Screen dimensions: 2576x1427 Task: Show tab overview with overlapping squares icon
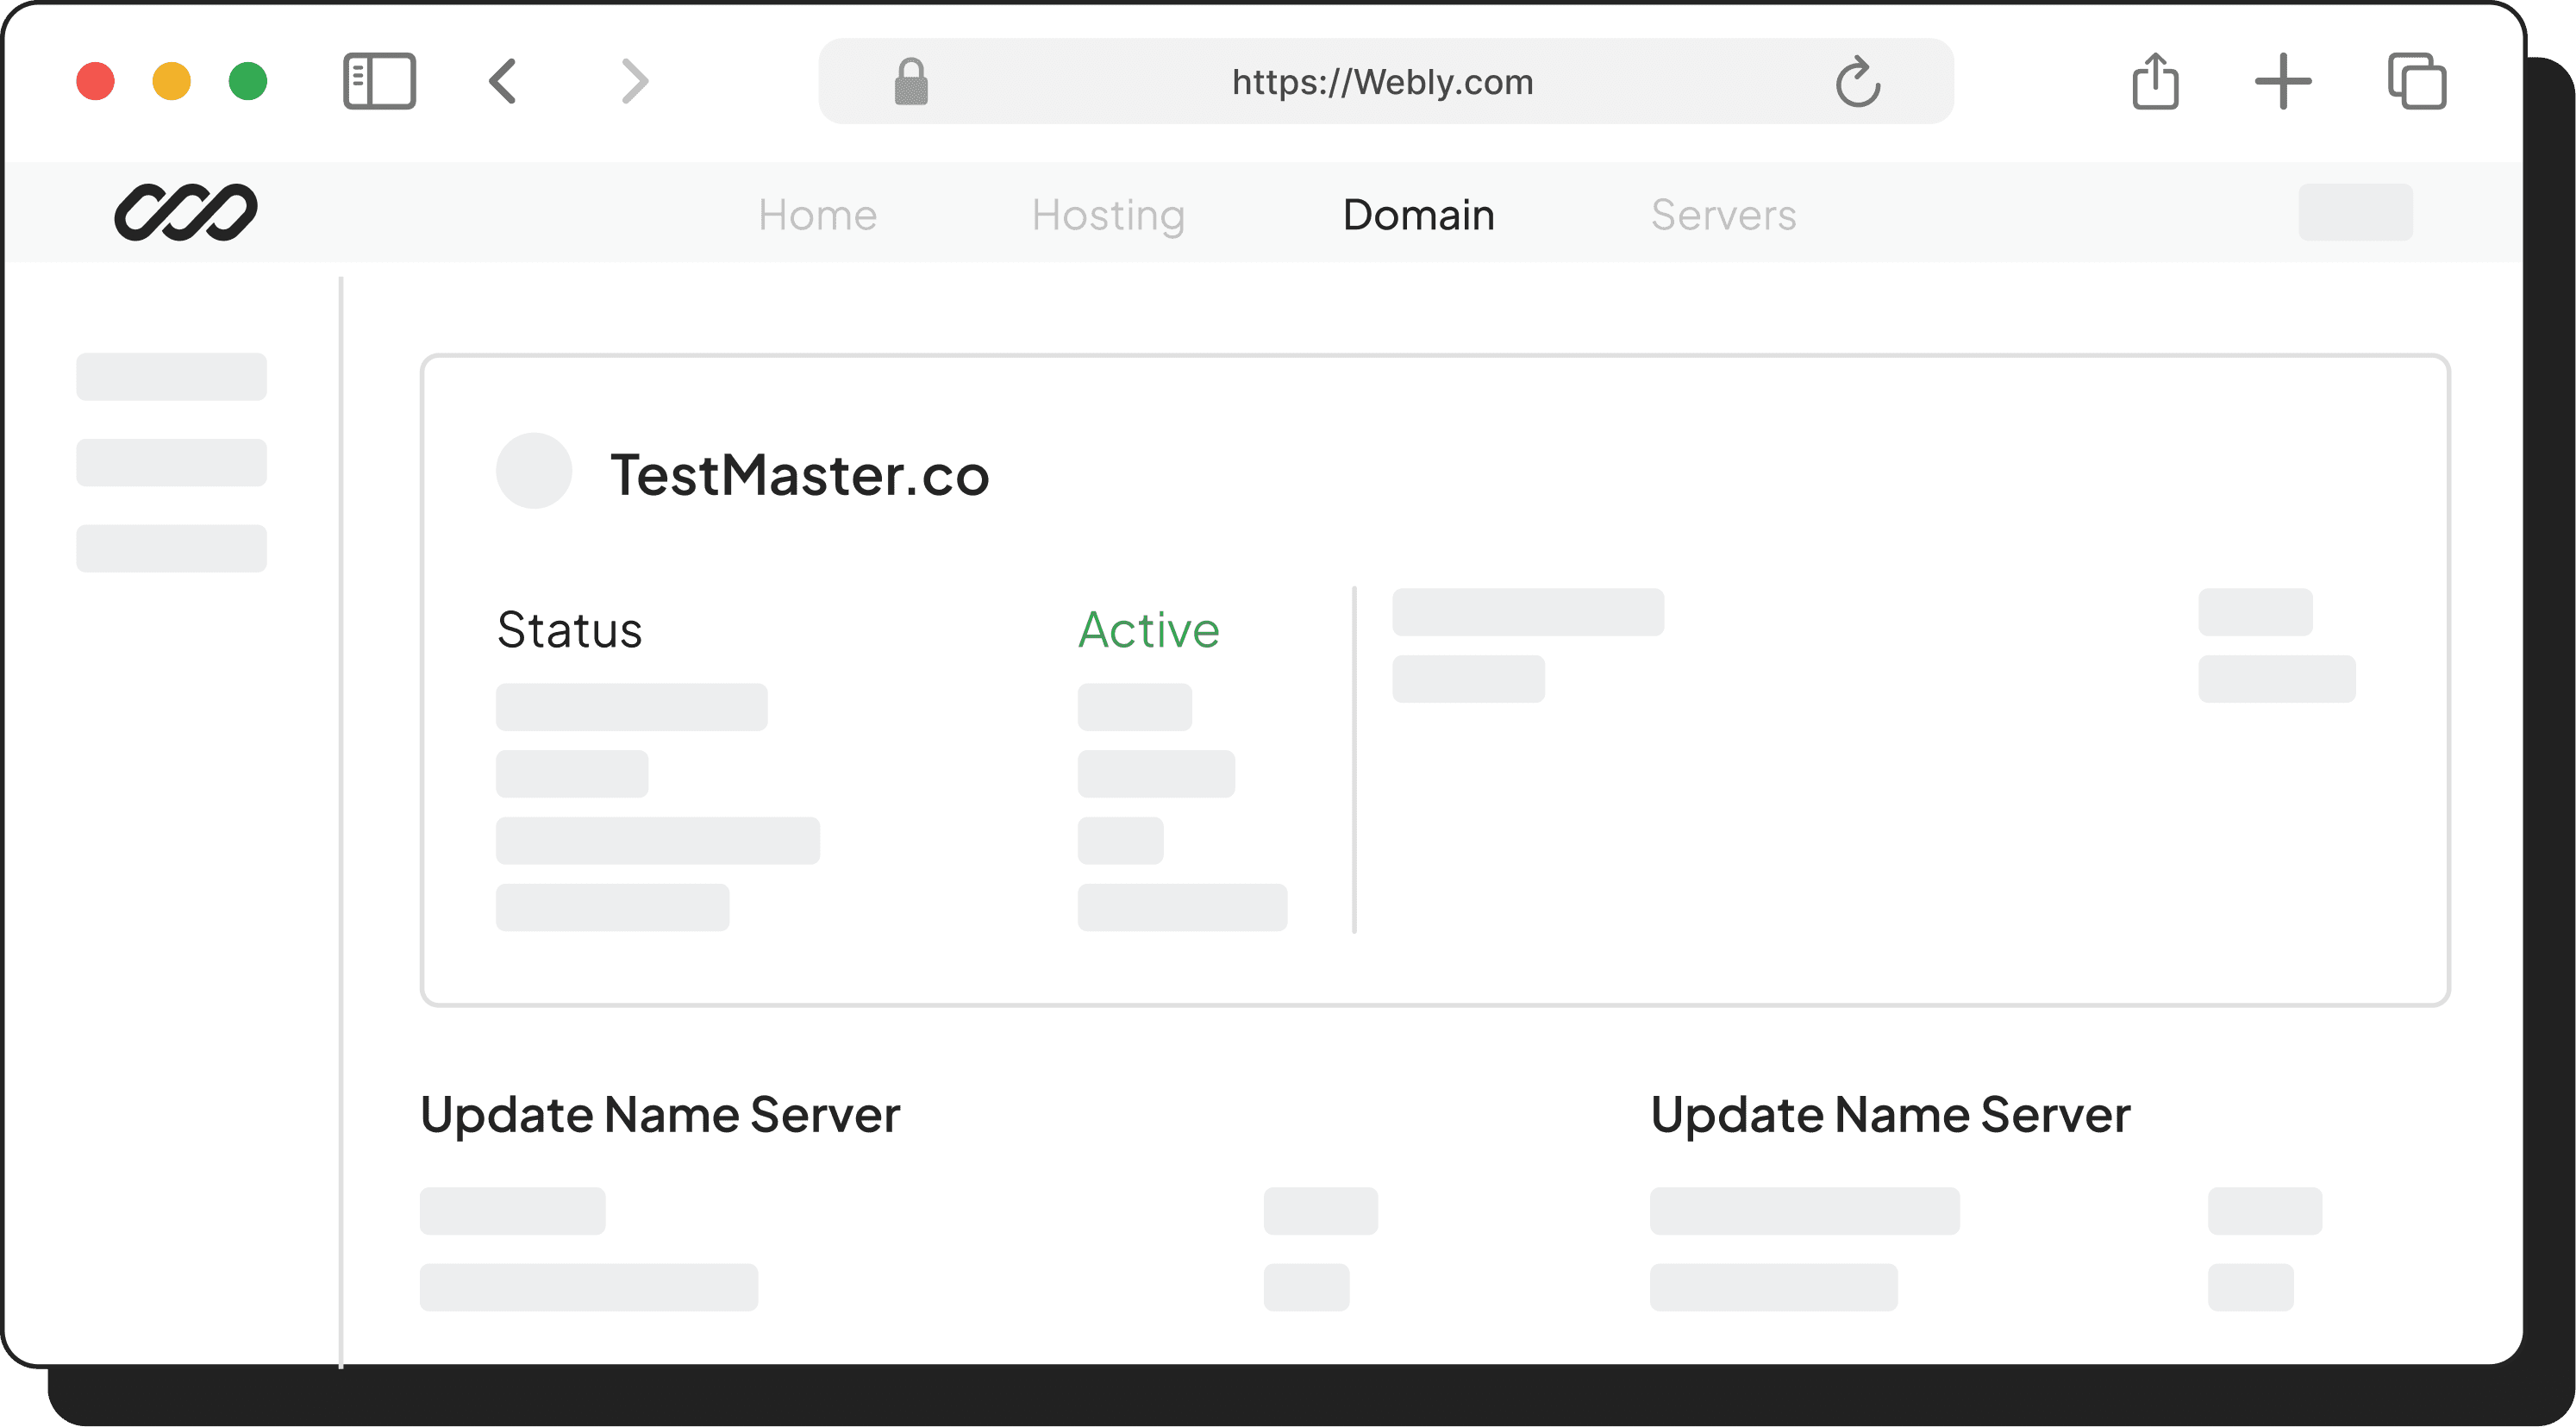click(x=2416, y=81)
